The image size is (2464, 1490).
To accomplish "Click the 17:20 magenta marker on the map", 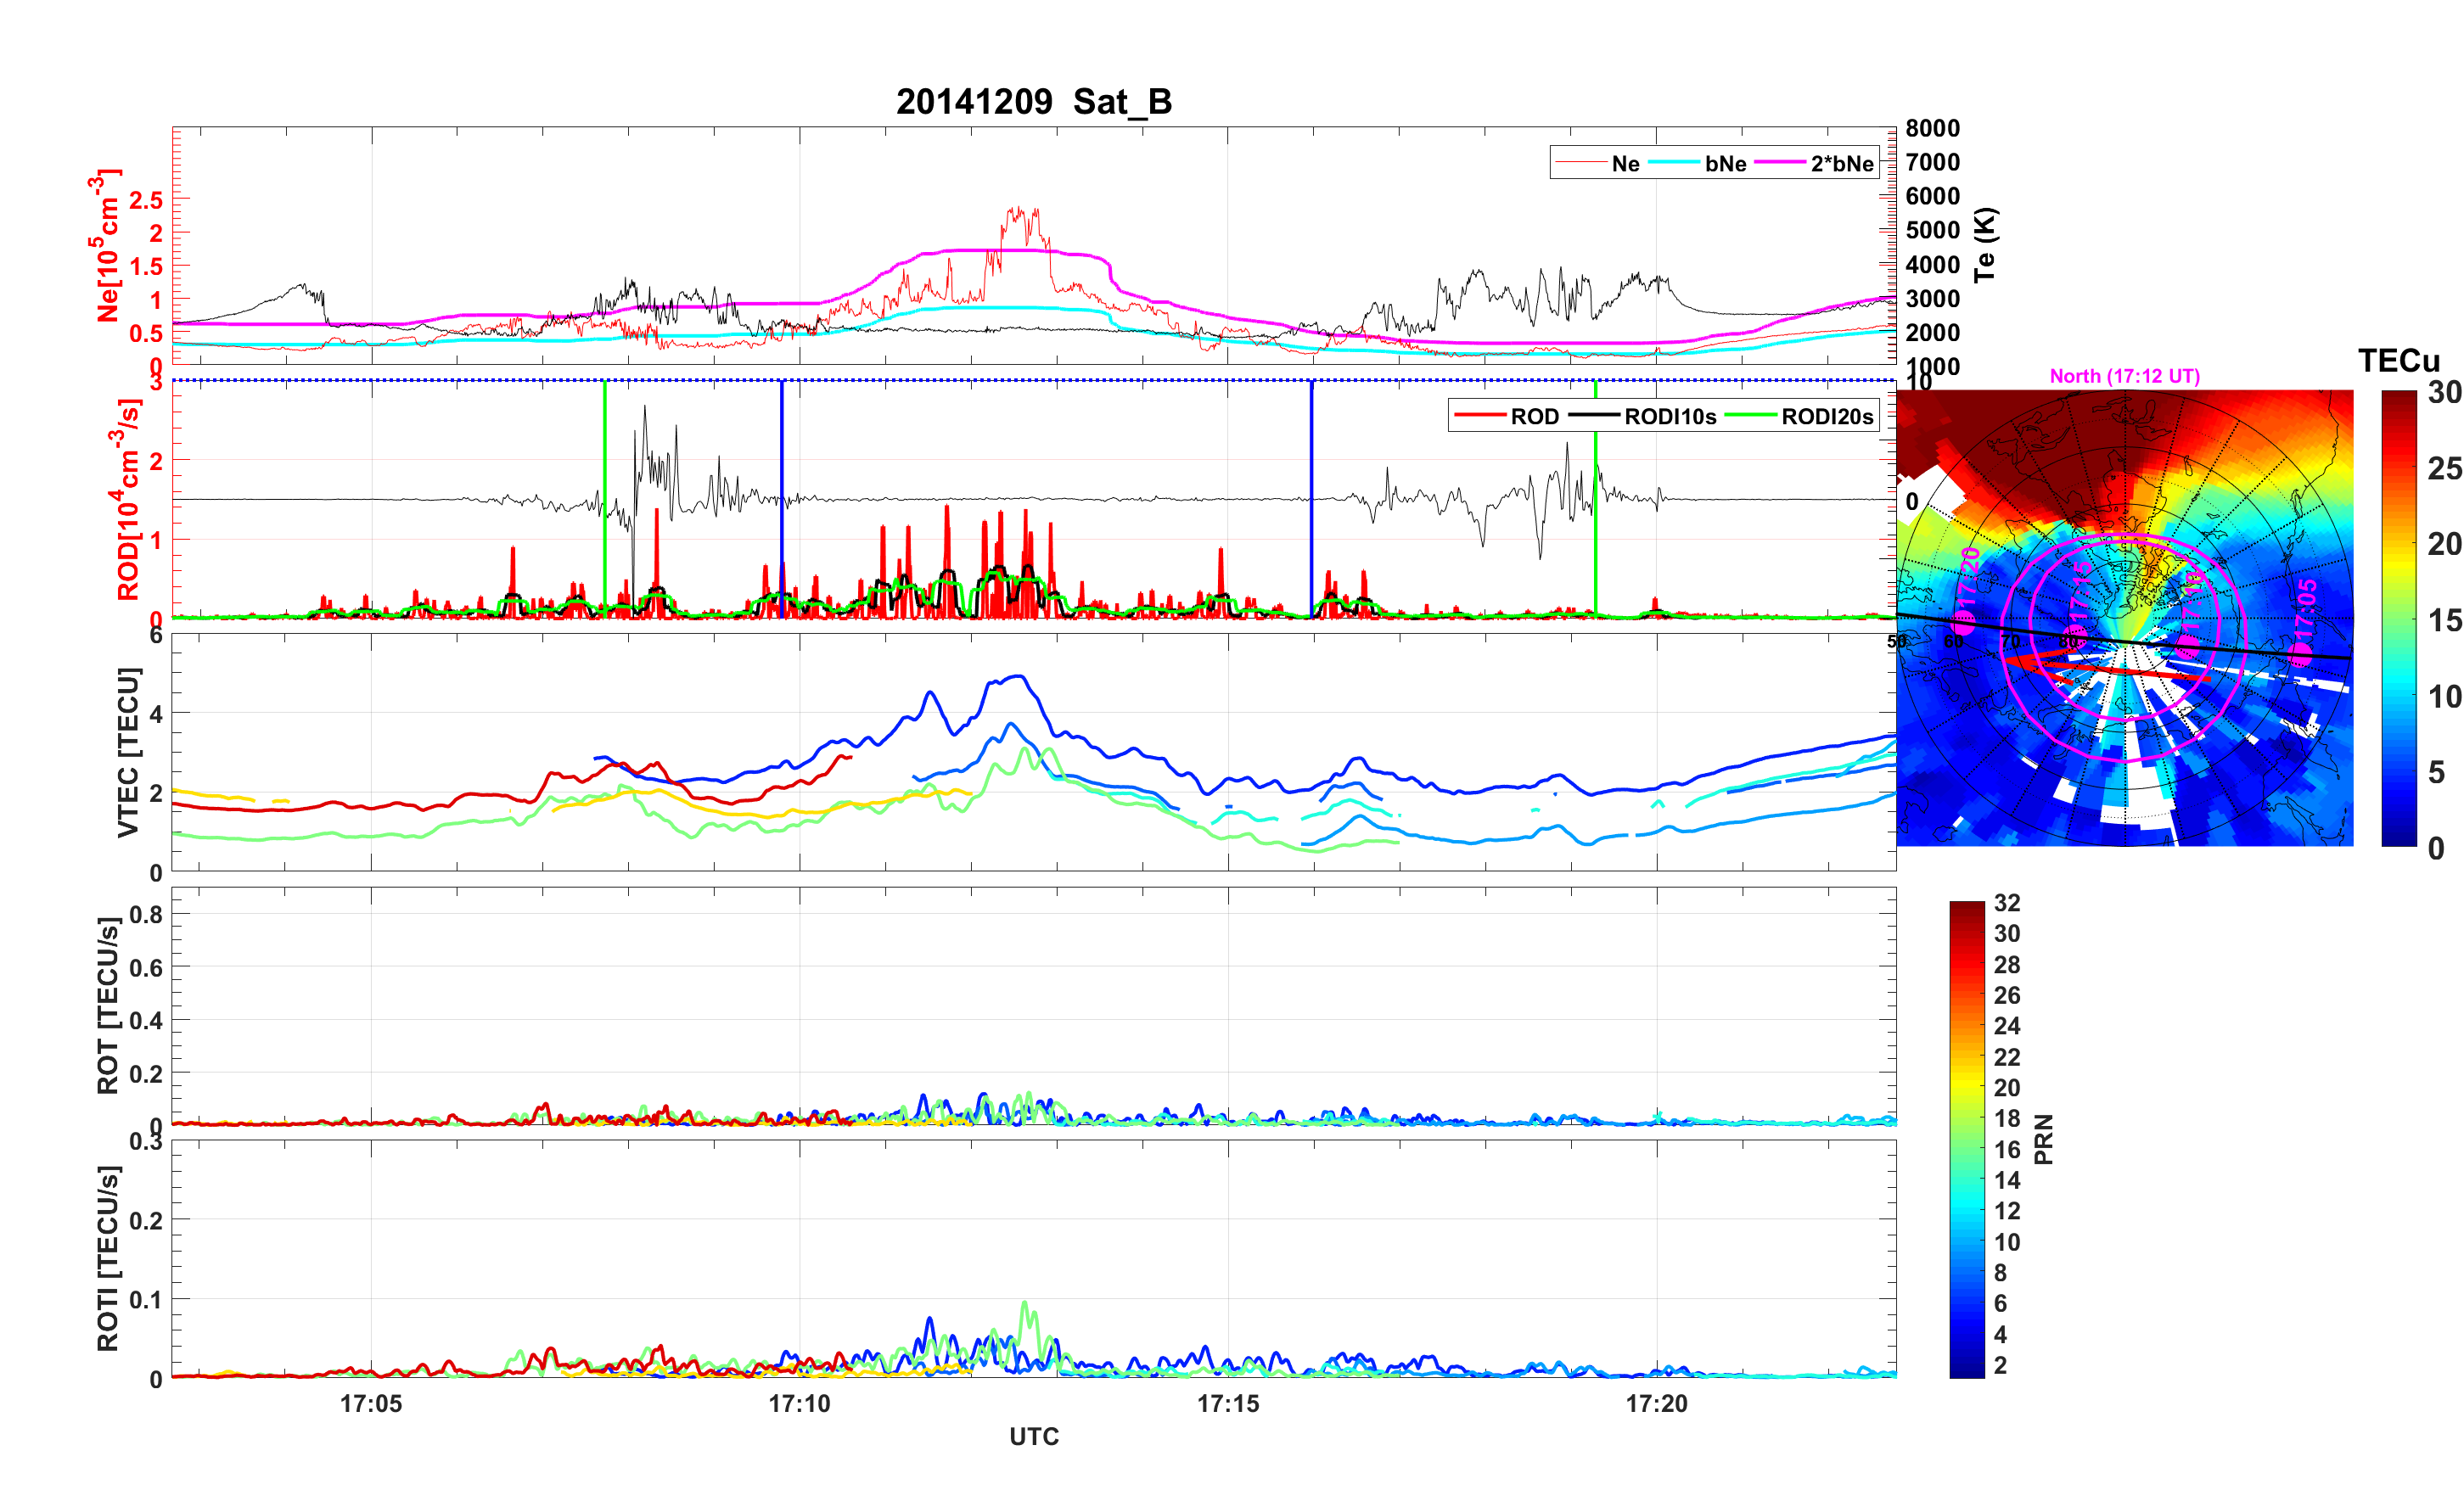I will tap(1964, 622).
